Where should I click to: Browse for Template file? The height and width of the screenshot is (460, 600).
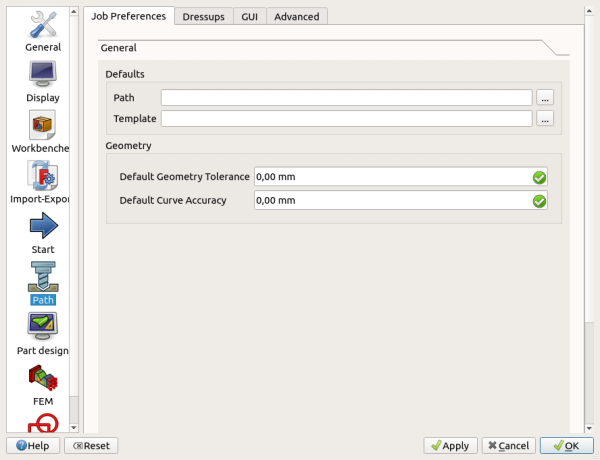[x=545, y=119]
